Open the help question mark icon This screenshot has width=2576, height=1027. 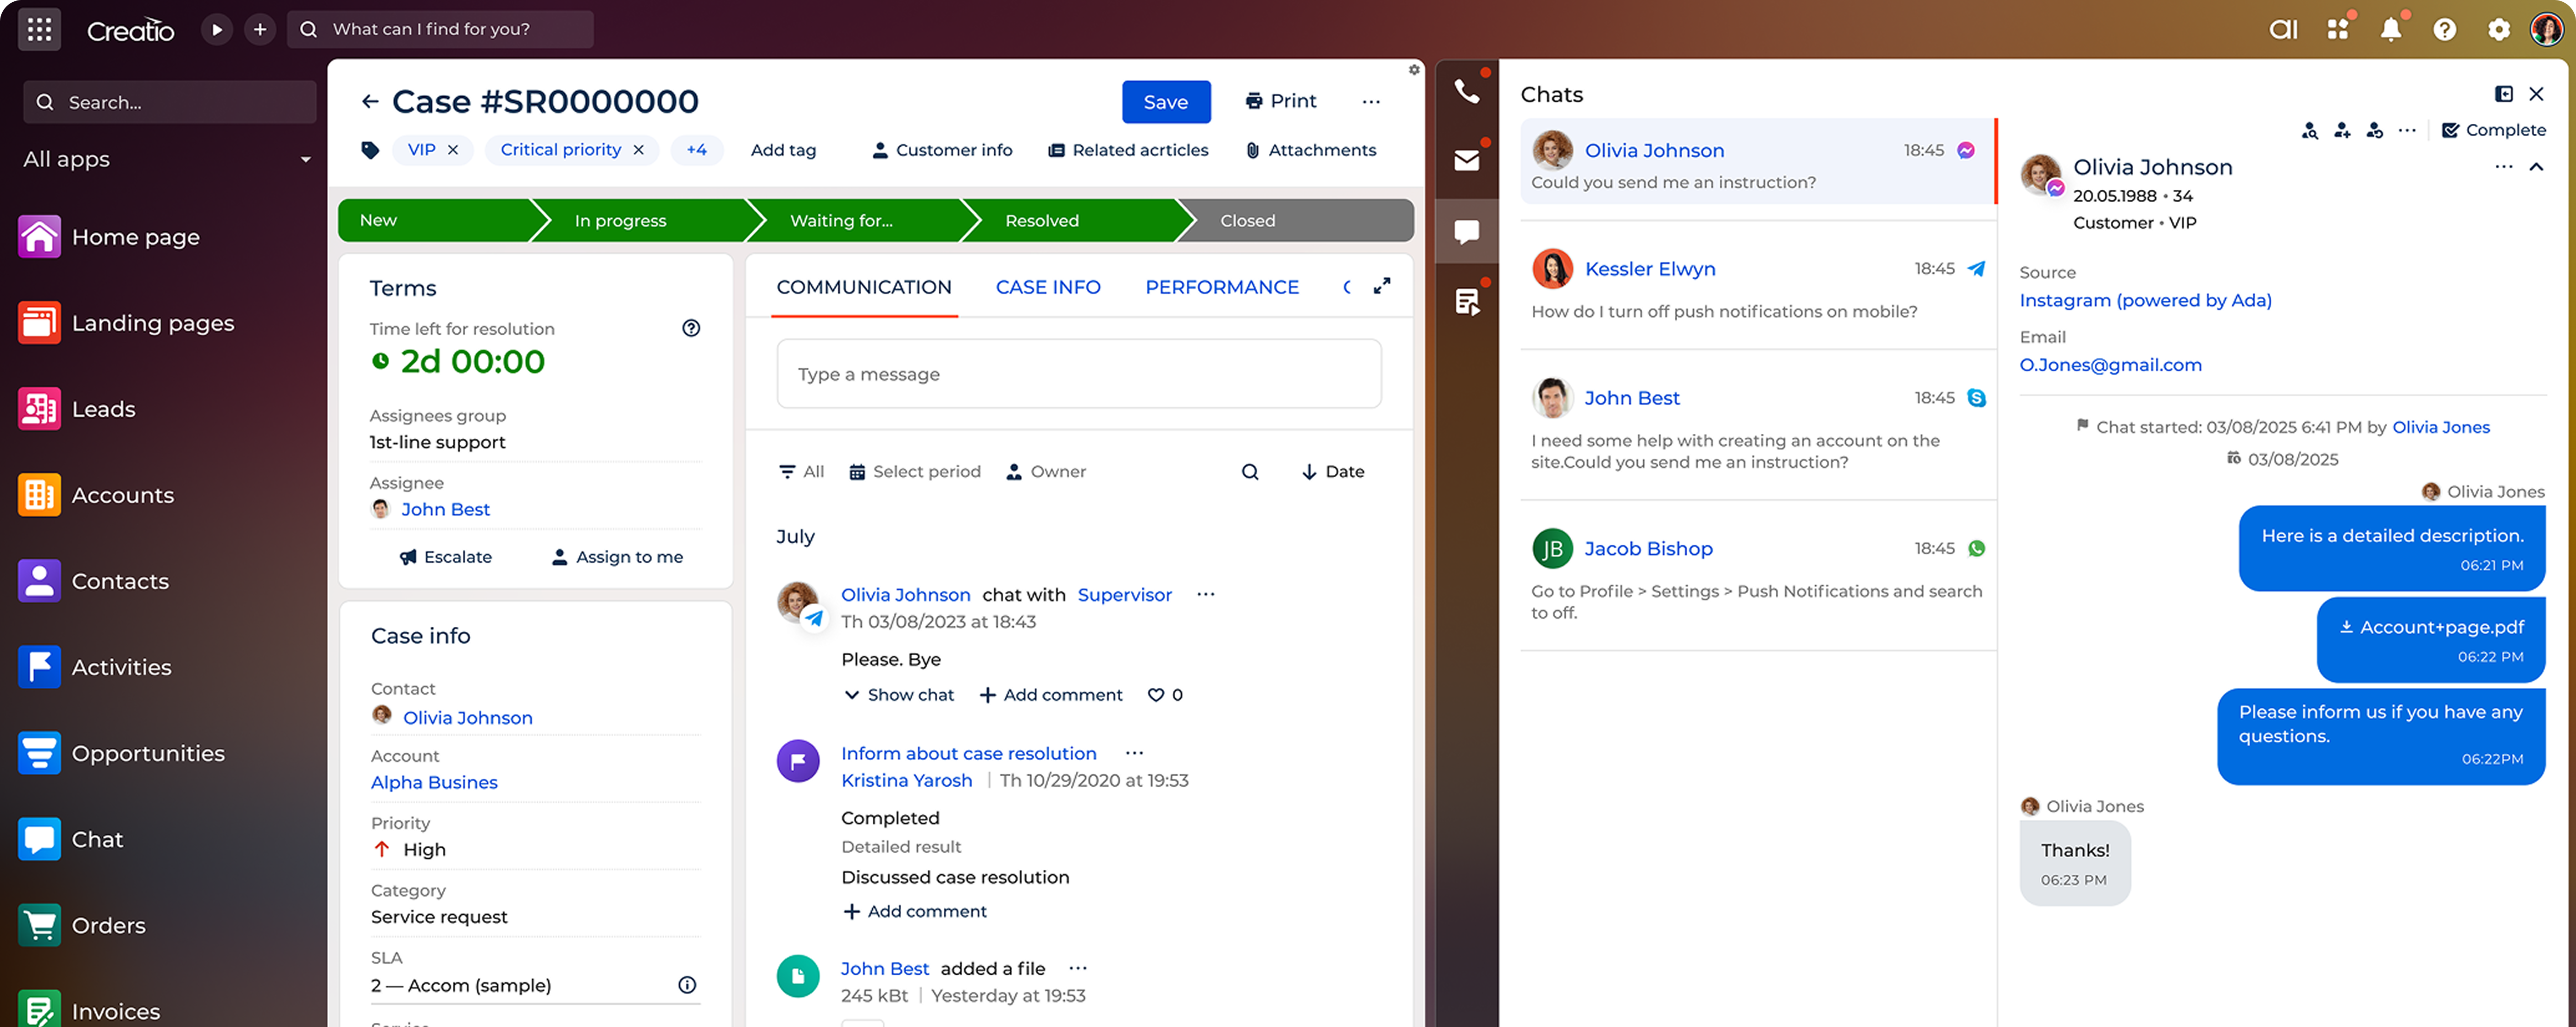pyautogui.click(x=2445, y=29)
